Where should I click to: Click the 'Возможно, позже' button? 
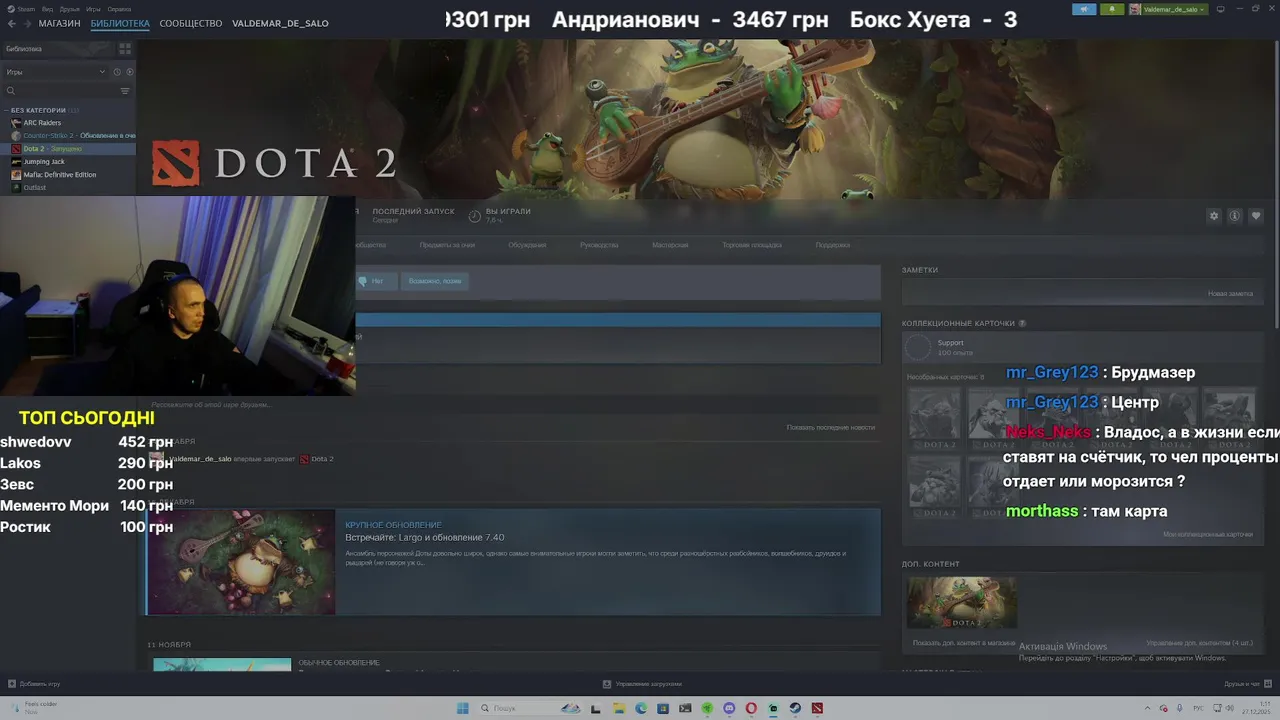[x=435, y=281]
